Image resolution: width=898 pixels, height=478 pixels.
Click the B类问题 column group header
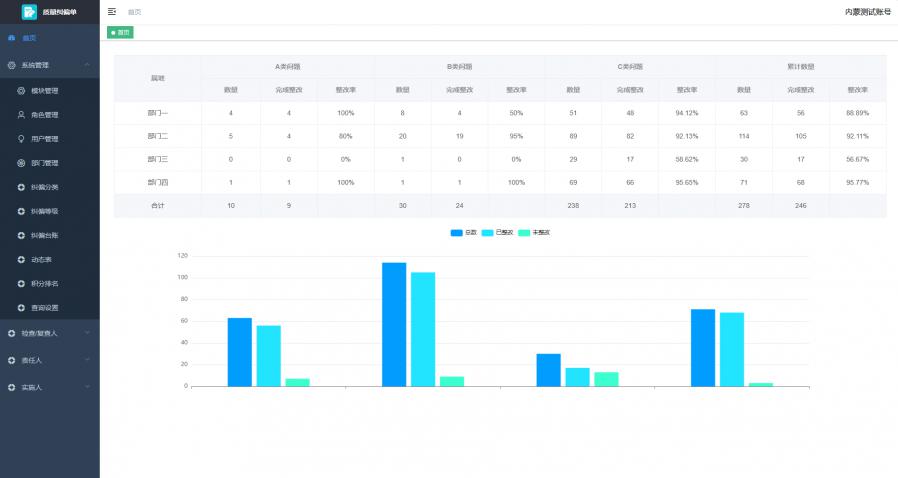tap(459, 66)
